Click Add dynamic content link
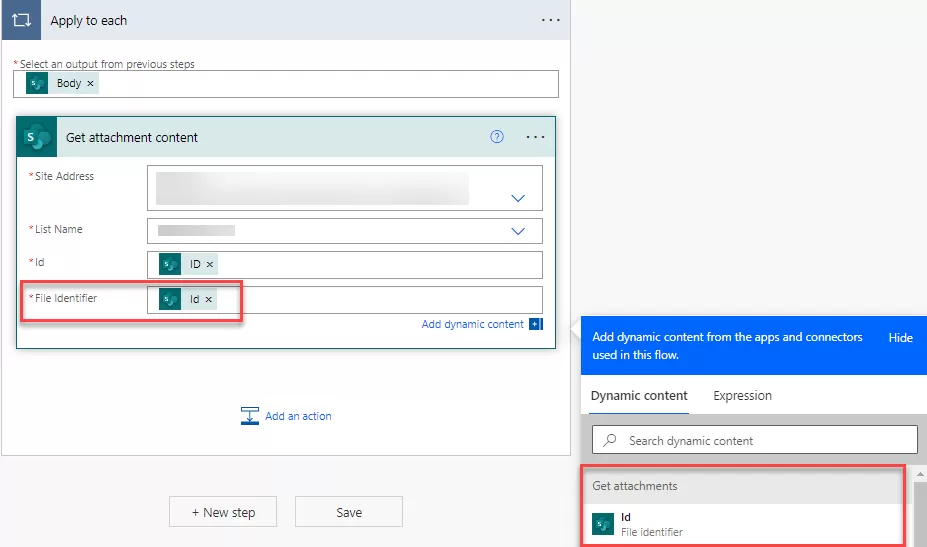The height and width of the screenshot is (547, 927). coord(472,324)
